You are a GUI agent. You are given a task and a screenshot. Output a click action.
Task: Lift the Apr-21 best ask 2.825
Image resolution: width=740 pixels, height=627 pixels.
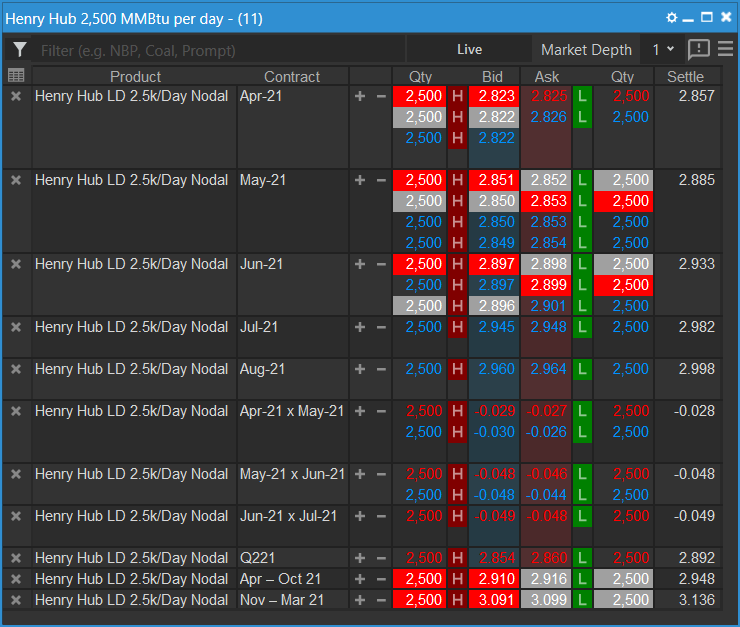coord(546,96)
